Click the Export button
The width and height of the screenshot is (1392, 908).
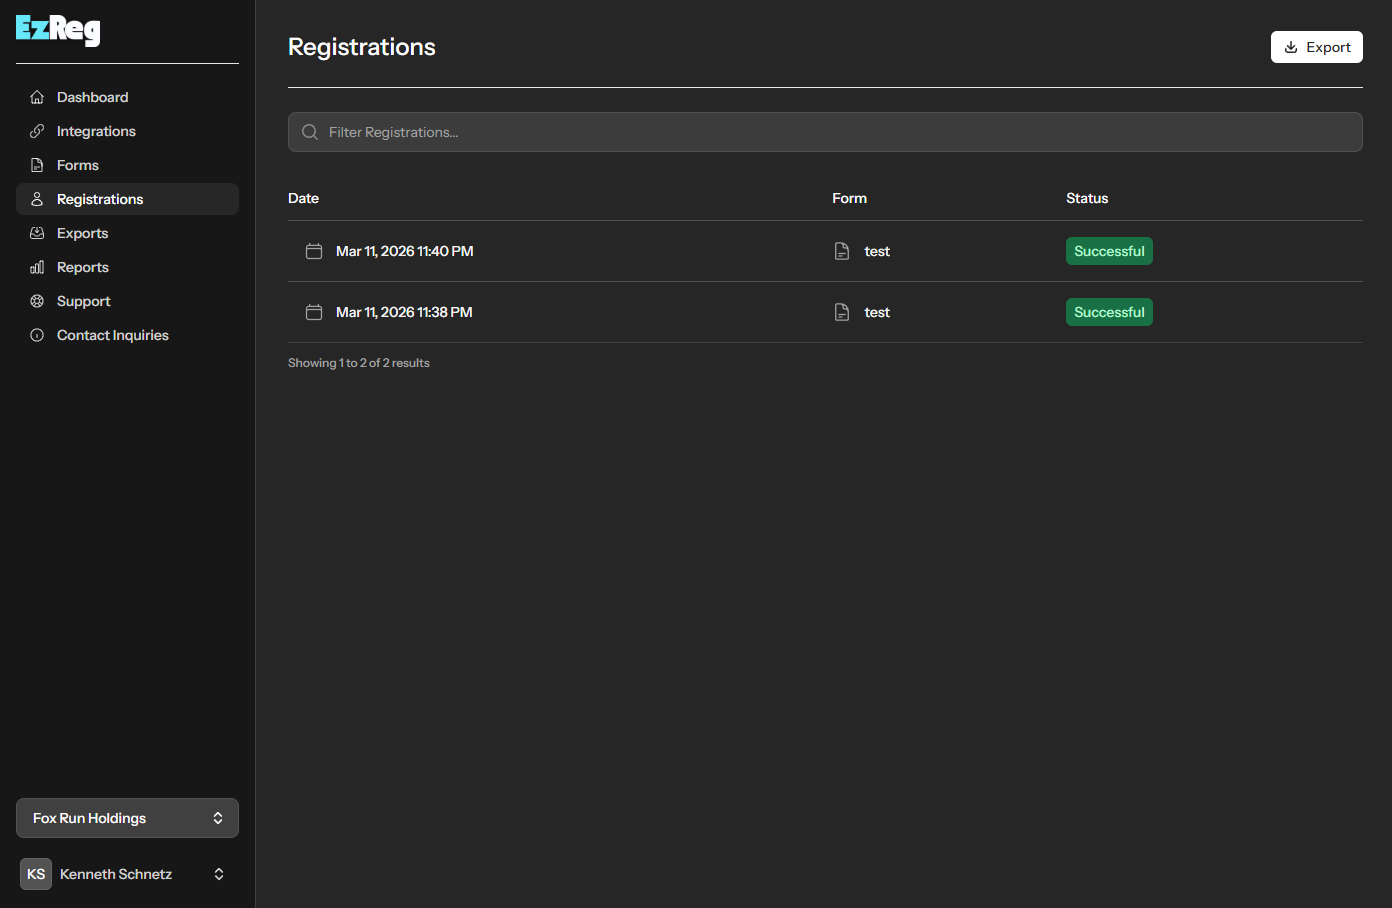point(1316,46)
